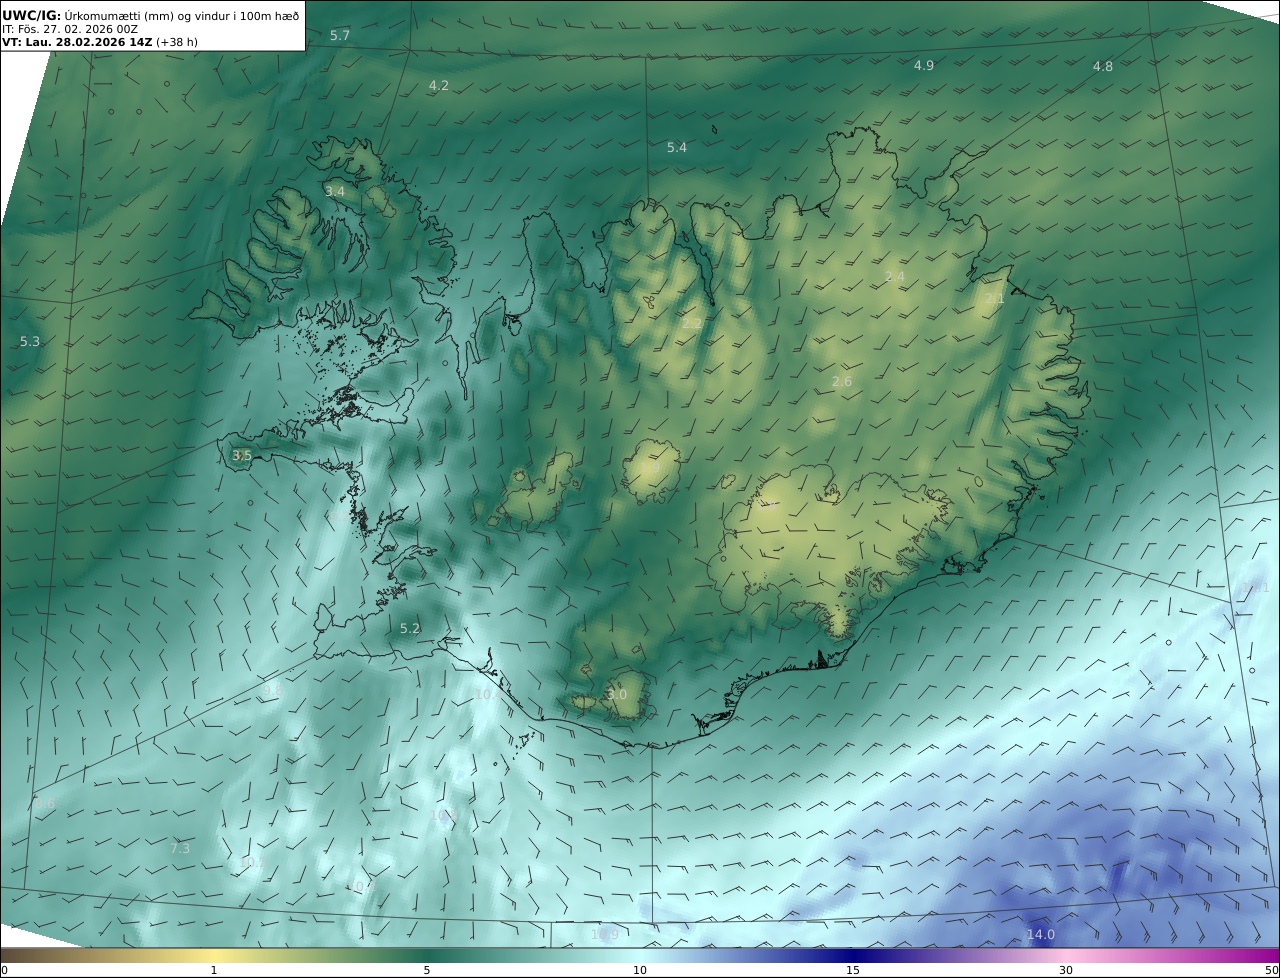This screenshot has height=978, width=1280.
Task: Click the colour scale tick label 15
Action: 853,970
